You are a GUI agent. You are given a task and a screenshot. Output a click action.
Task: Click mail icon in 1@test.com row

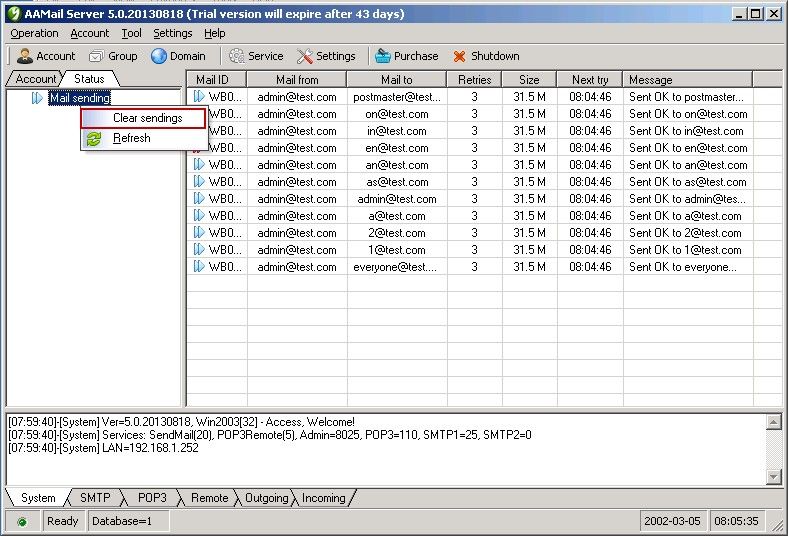point(199,250)
